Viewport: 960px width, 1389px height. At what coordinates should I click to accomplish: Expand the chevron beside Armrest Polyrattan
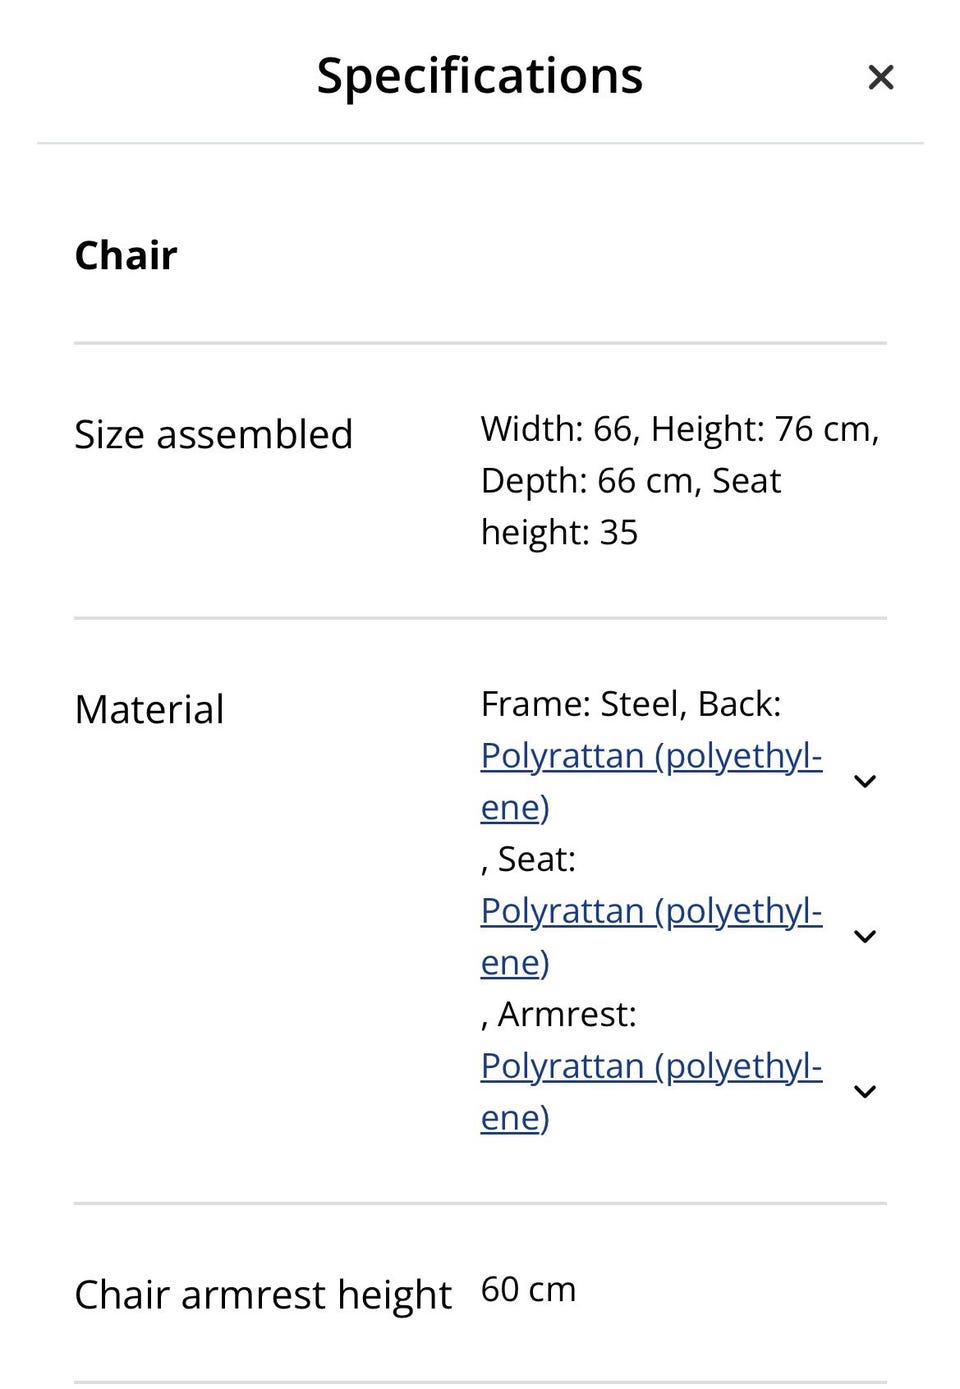pos(865,1091)
